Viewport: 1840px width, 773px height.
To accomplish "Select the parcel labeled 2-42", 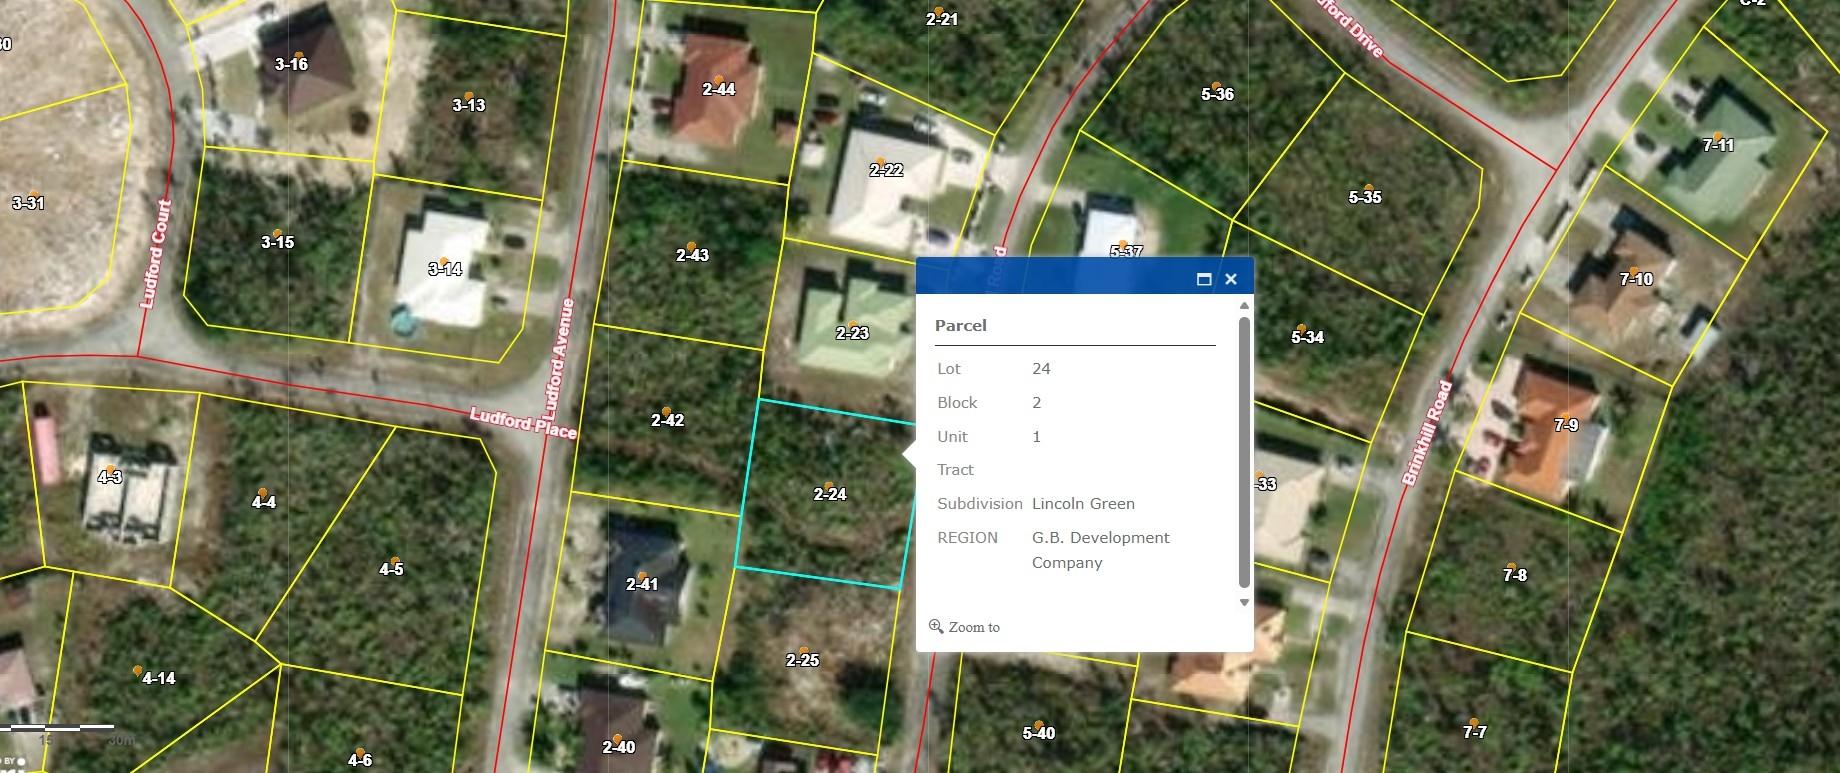I will click(667, 420).
